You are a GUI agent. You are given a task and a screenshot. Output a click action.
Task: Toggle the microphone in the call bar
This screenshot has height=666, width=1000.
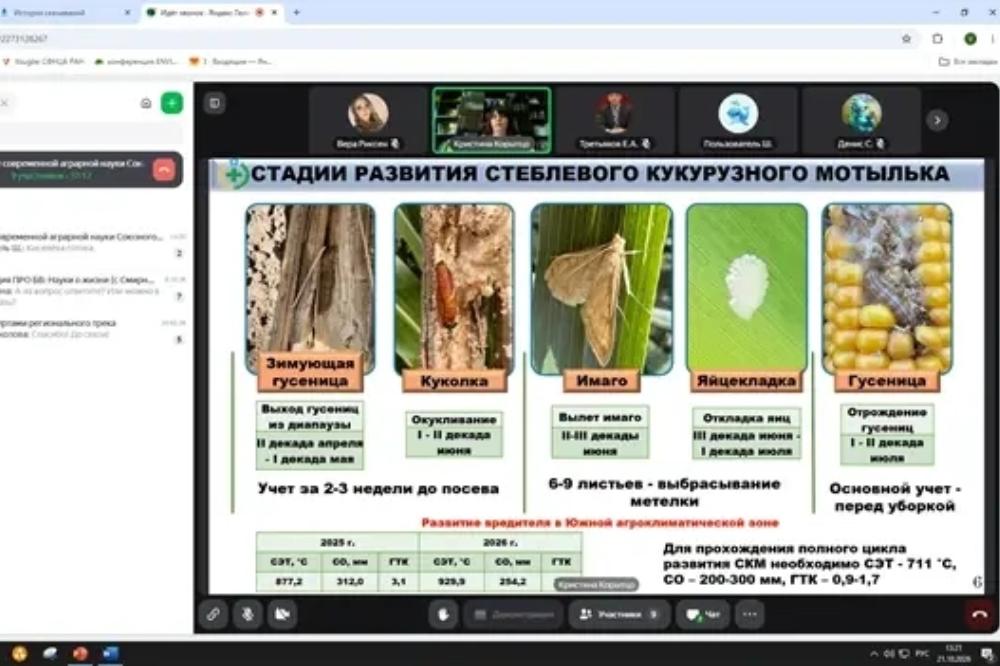(247, 614)
